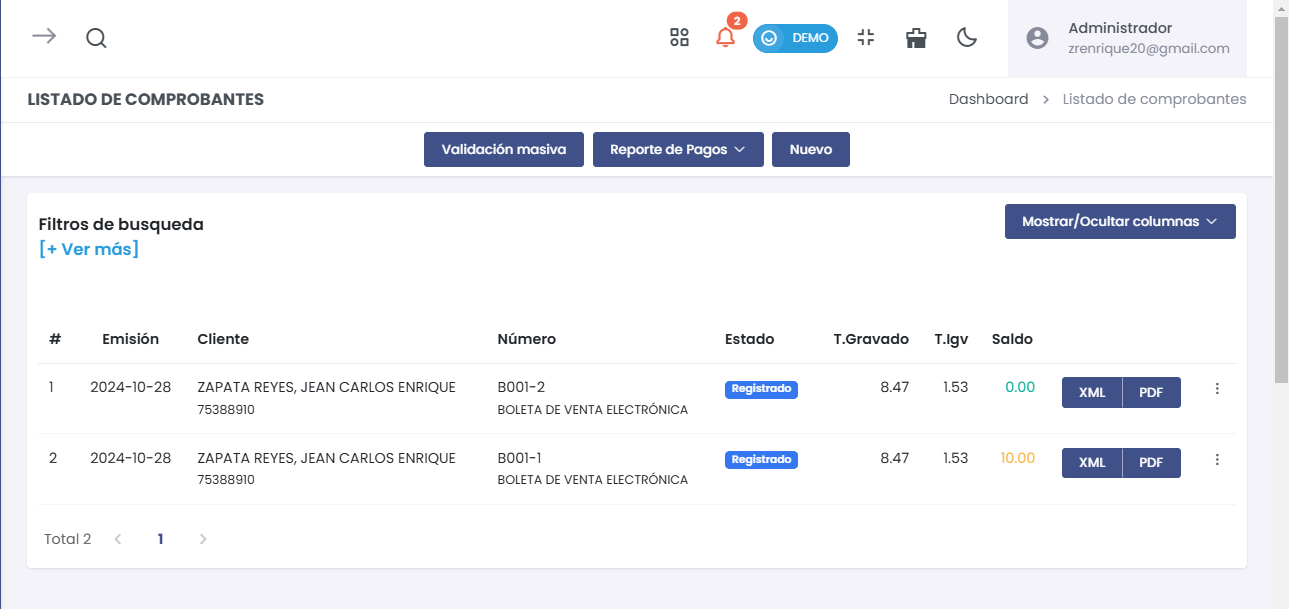Open the apps grid icon
This screenshot has width=1289, height=609.
tap(679, 38)
